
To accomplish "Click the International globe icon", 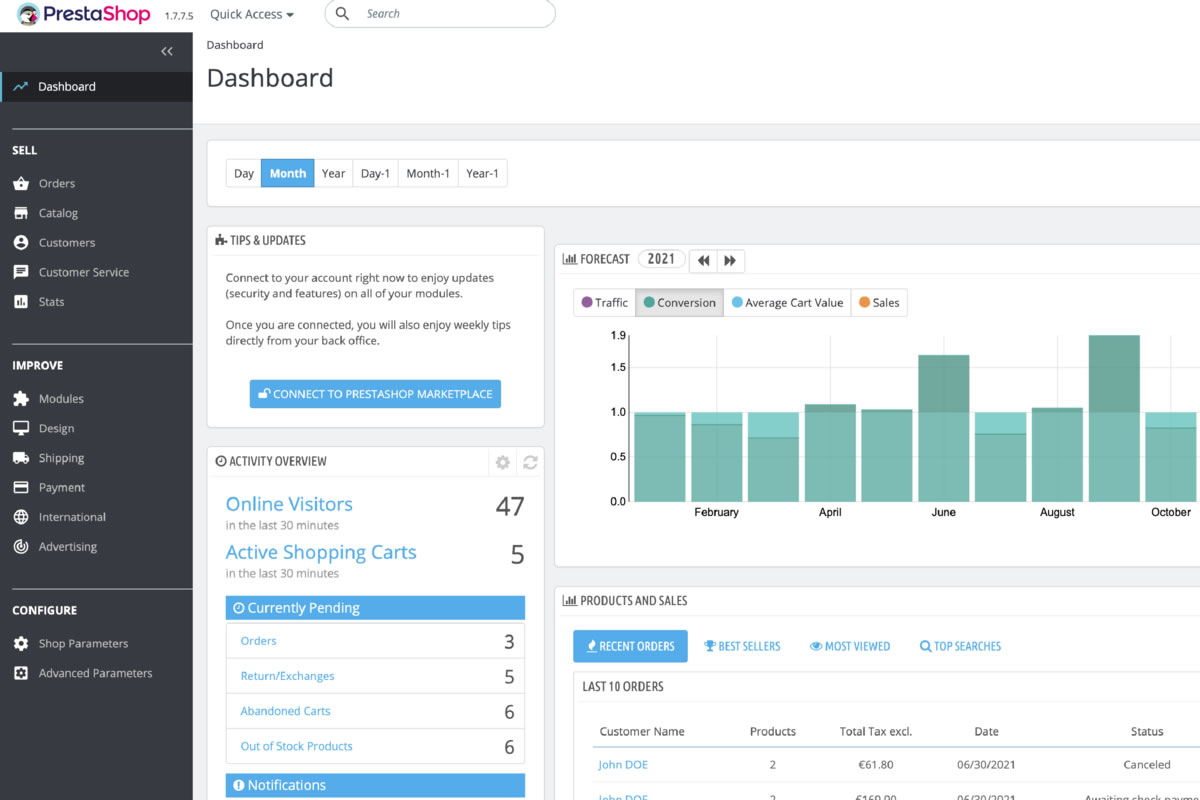I will point(20,517).
